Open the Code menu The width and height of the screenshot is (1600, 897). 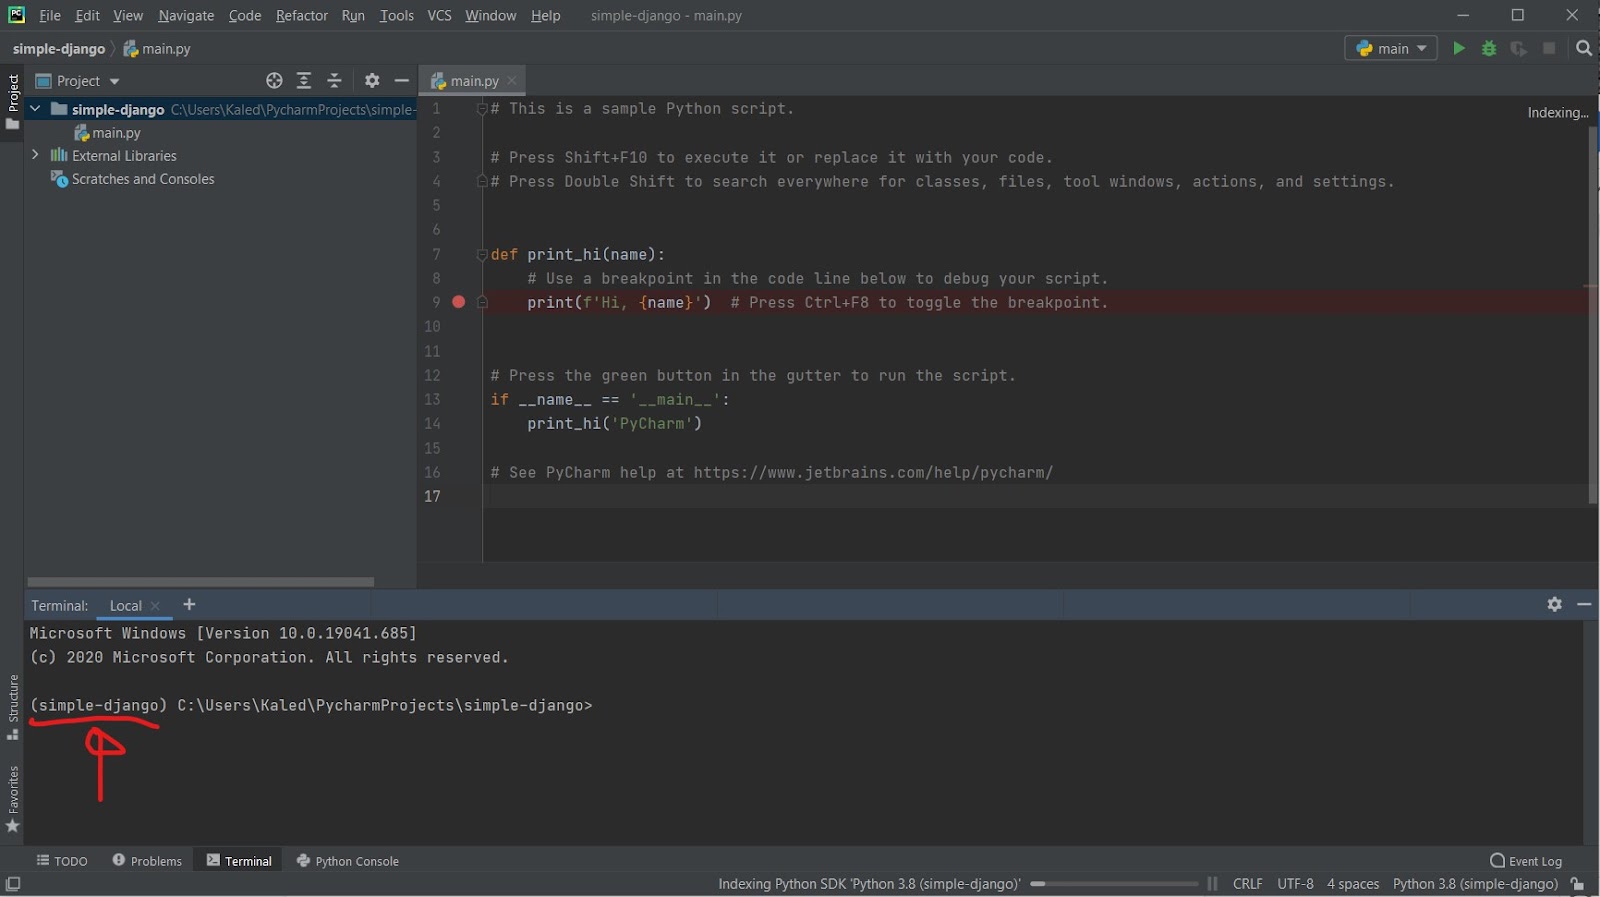[245, 16]
